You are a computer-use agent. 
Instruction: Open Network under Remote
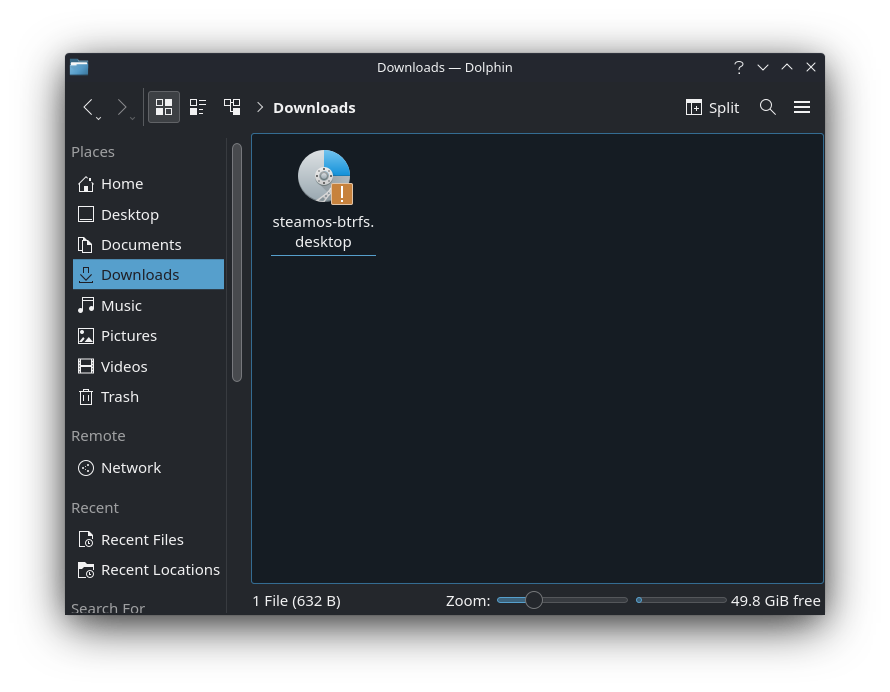coord(149,468)
